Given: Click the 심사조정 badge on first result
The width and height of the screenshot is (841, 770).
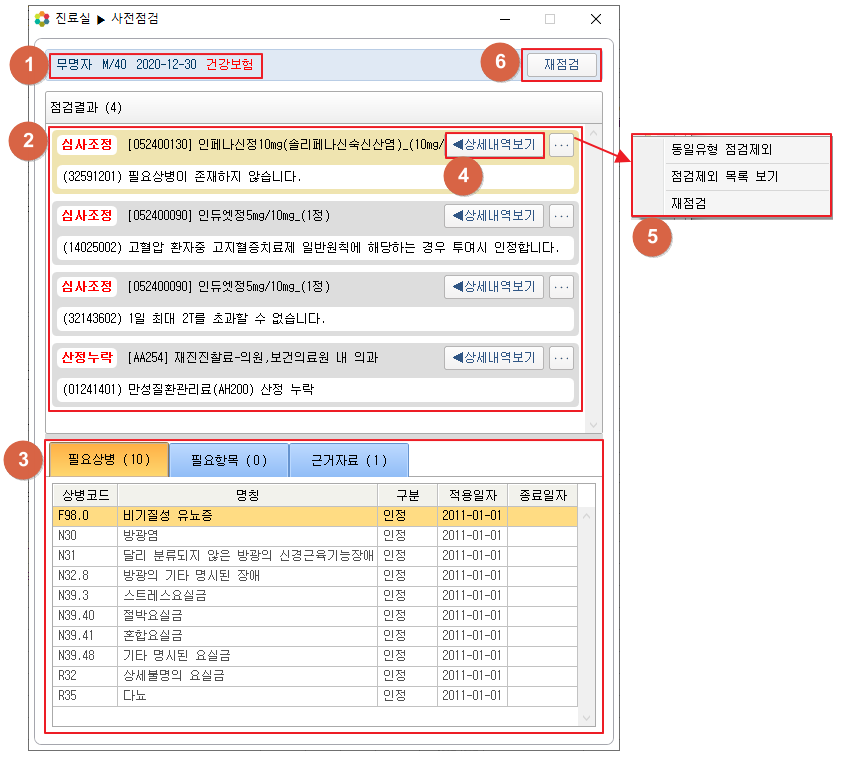Looking at the screenshot, I should pos(87,145).
